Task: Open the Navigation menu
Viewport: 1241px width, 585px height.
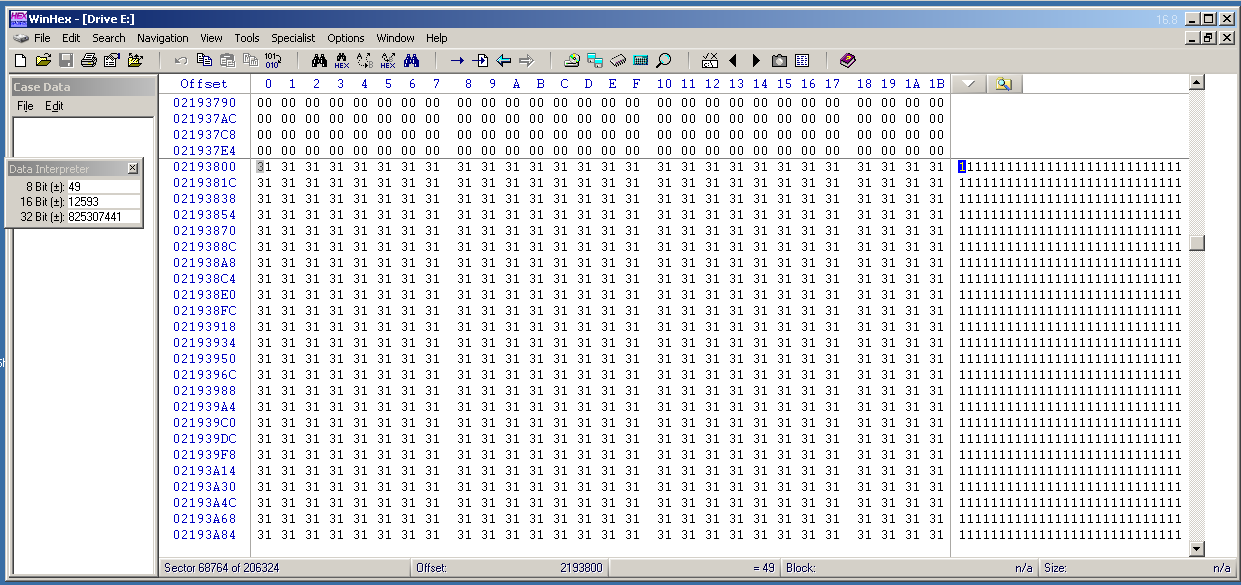Action: pyautogui.click(x=163, y=38)
